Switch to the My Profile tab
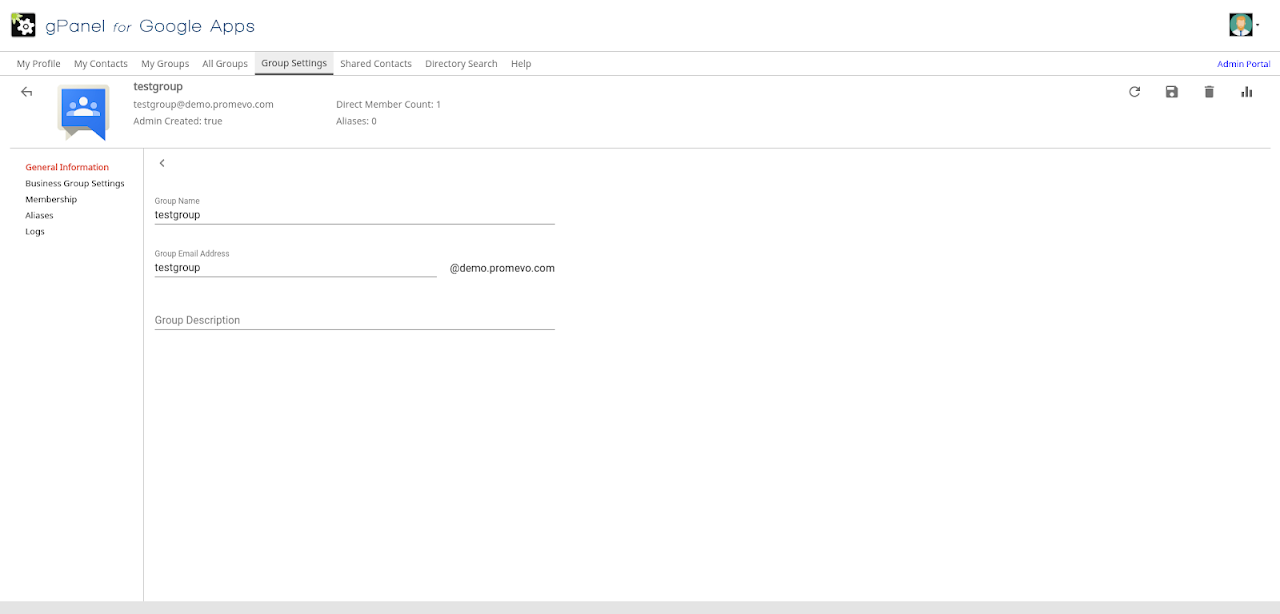 [38, 64]
